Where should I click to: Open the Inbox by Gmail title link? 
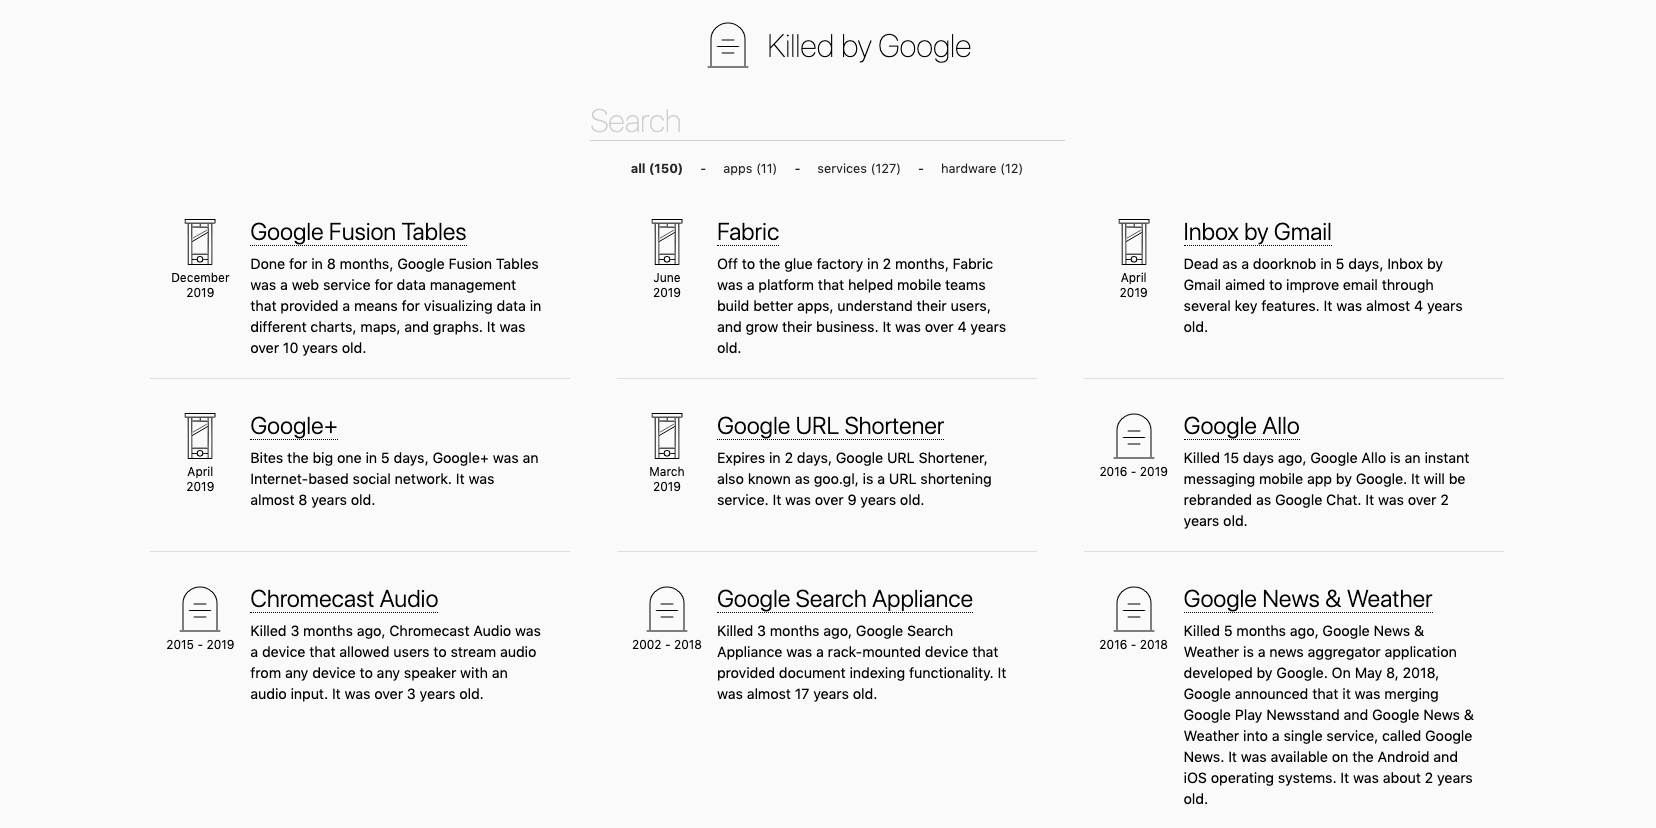[x=1257, y=232]
